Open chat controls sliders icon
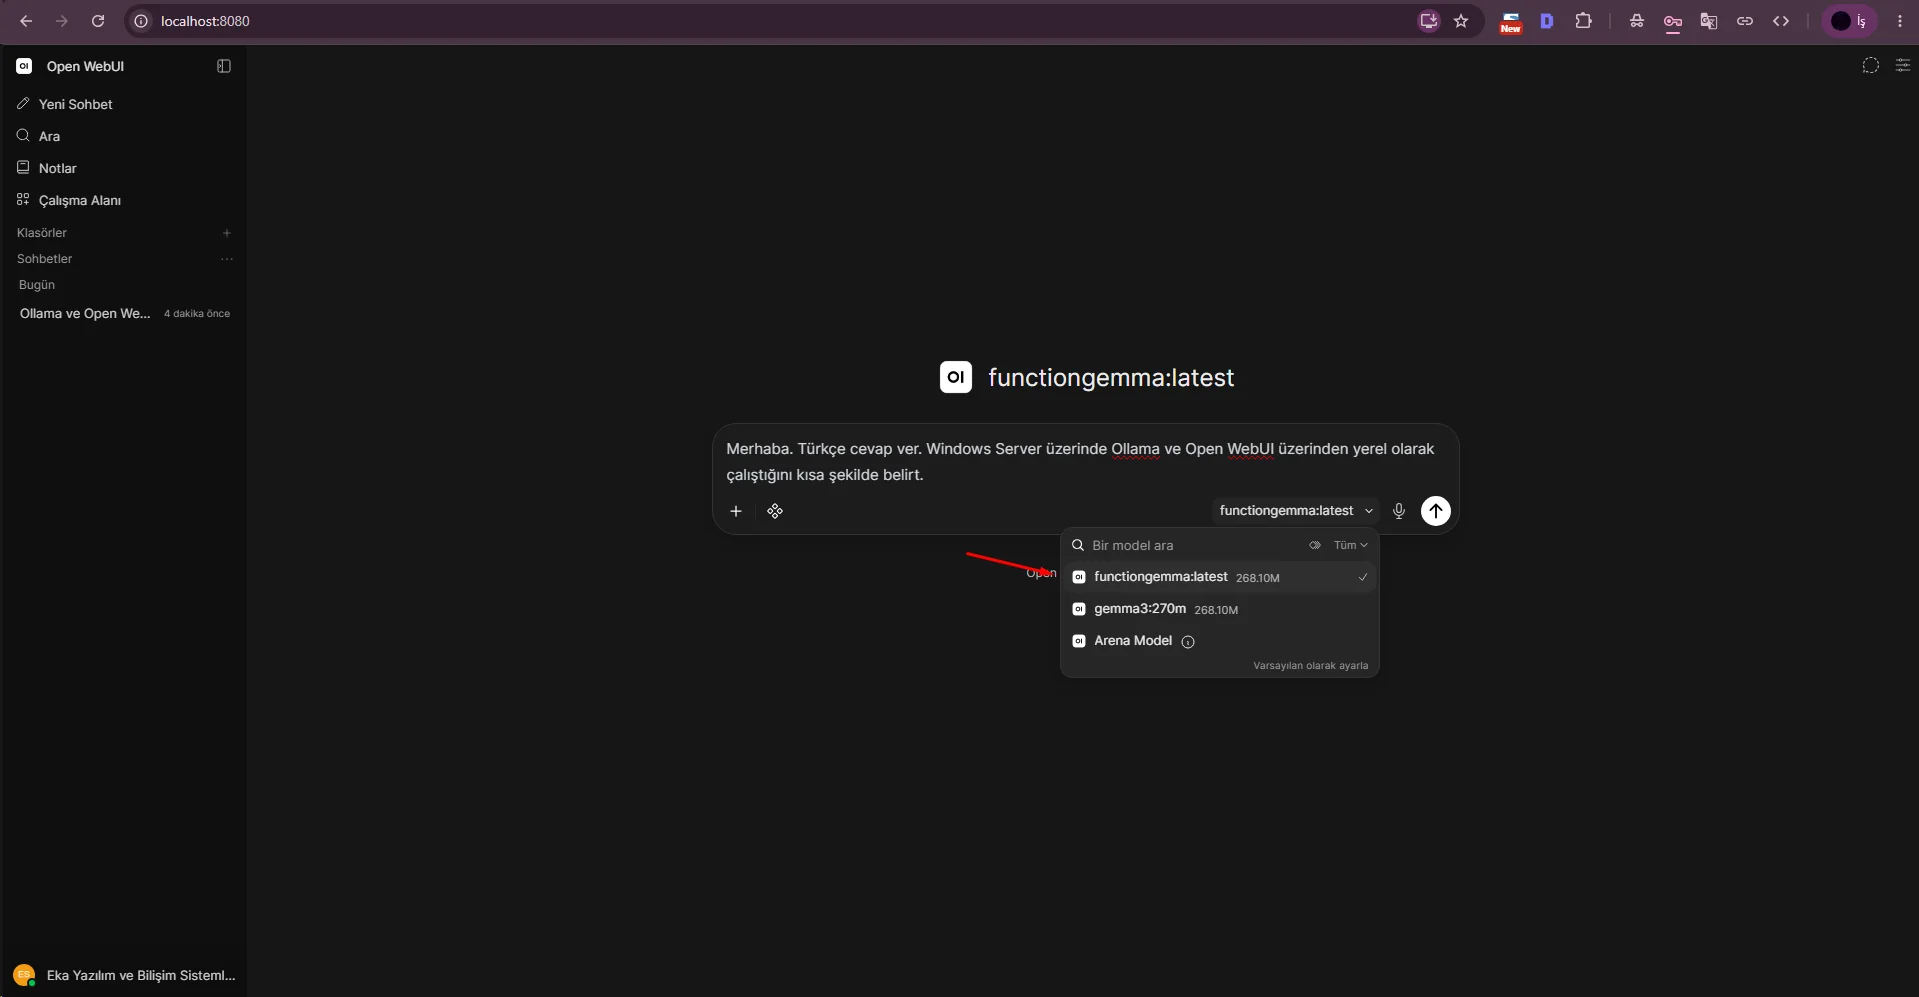 pos(1902,66)
